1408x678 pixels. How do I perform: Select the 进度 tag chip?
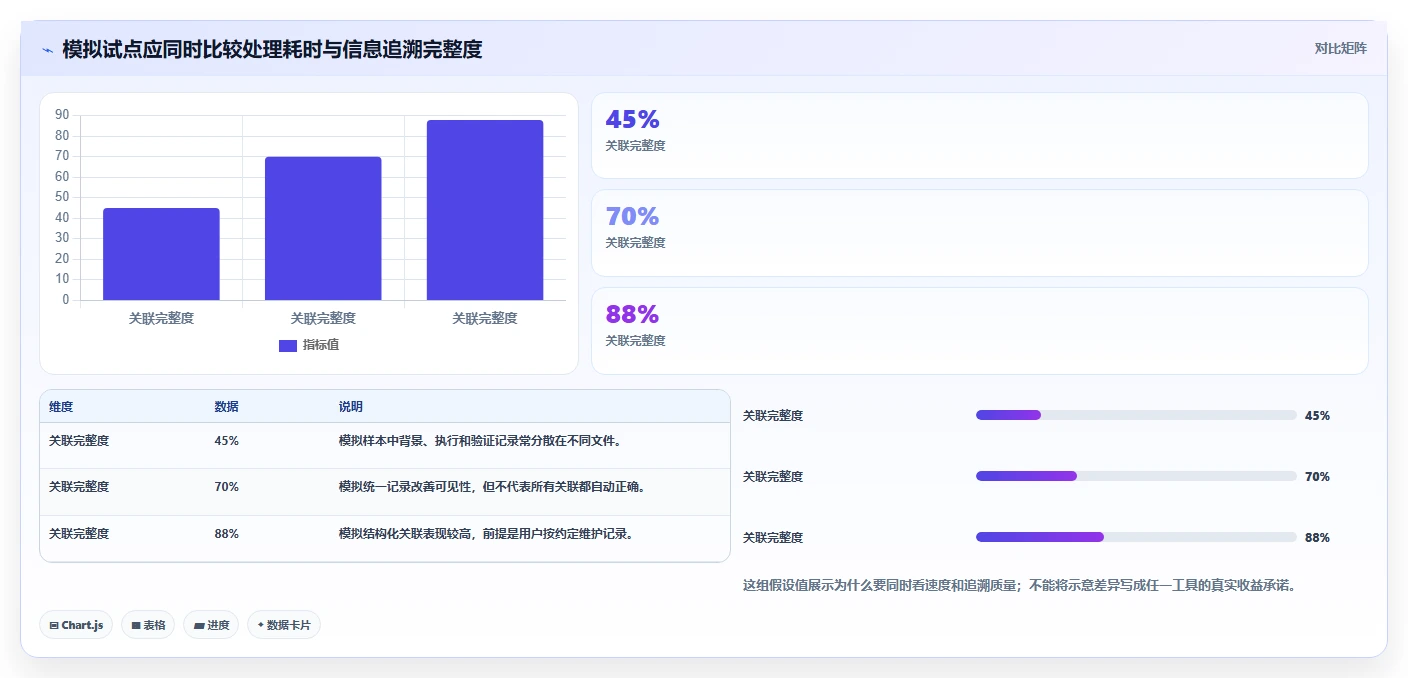pyautogui.click(x=211, y=625)
